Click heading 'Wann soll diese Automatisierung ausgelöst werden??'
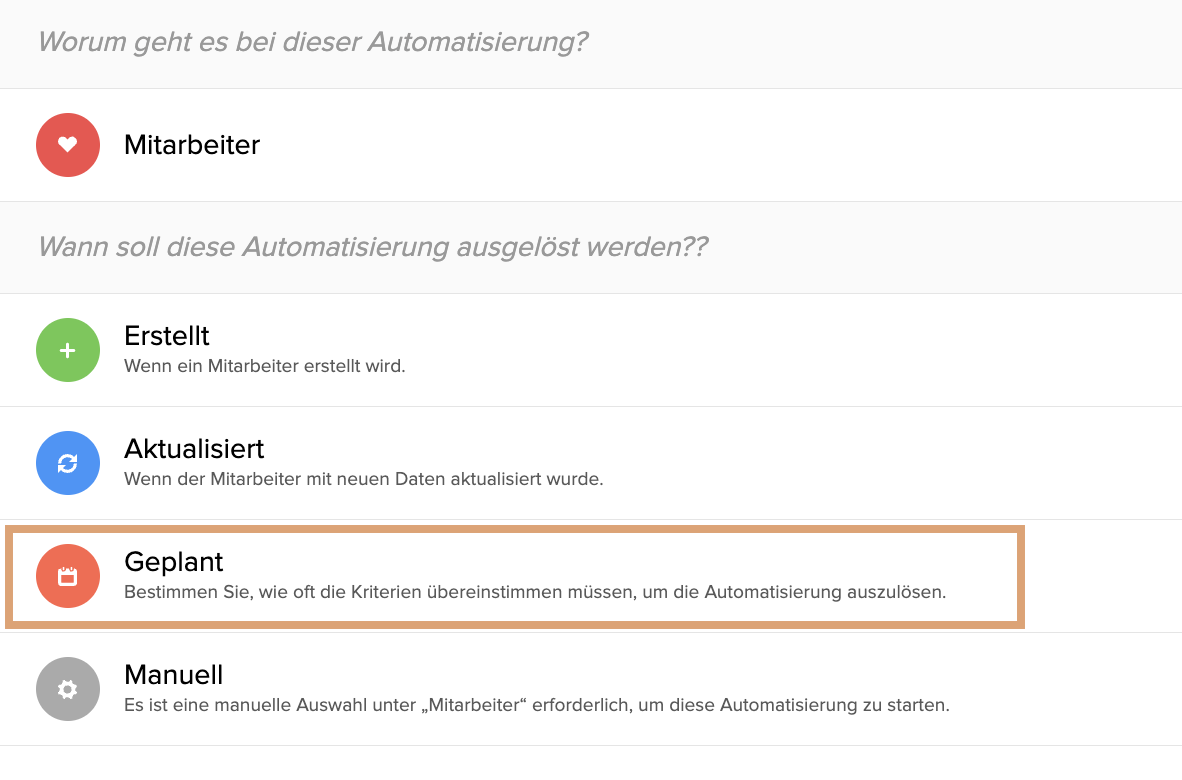The height and width of the screenshot is (780, 1182). point(373,247)
